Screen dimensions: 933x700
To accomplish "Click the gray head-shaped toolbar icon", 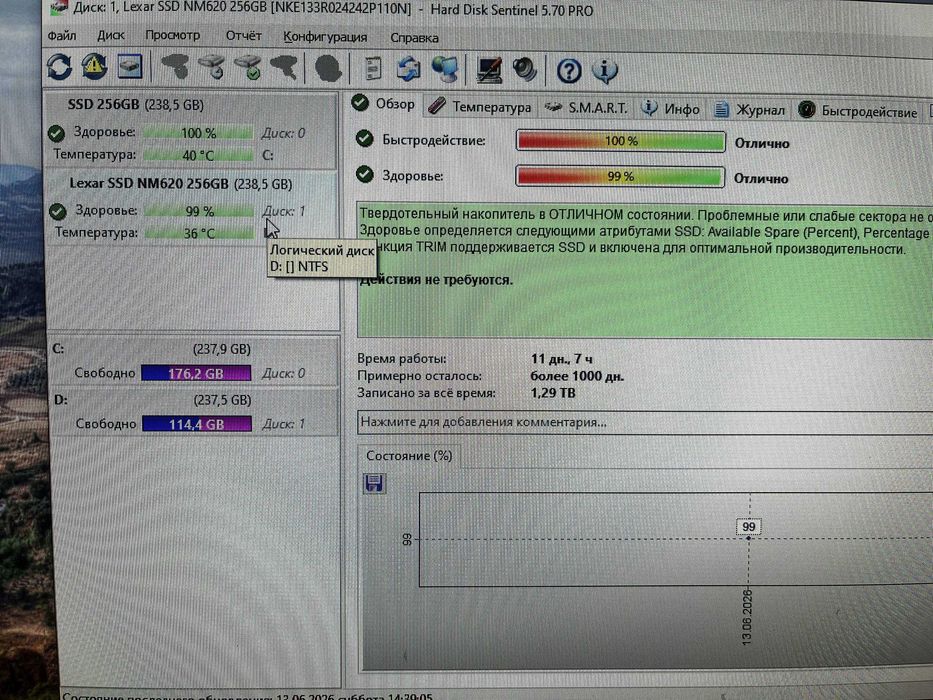I will tap(328, 68).
